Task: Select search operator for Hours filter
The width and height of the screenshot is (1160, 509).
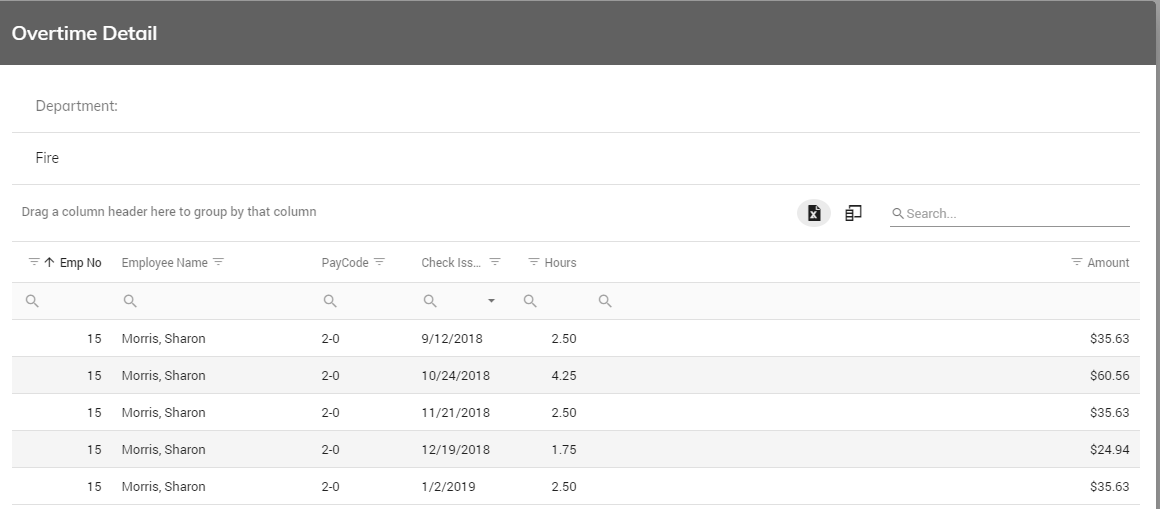Action: tap(530, 301)
